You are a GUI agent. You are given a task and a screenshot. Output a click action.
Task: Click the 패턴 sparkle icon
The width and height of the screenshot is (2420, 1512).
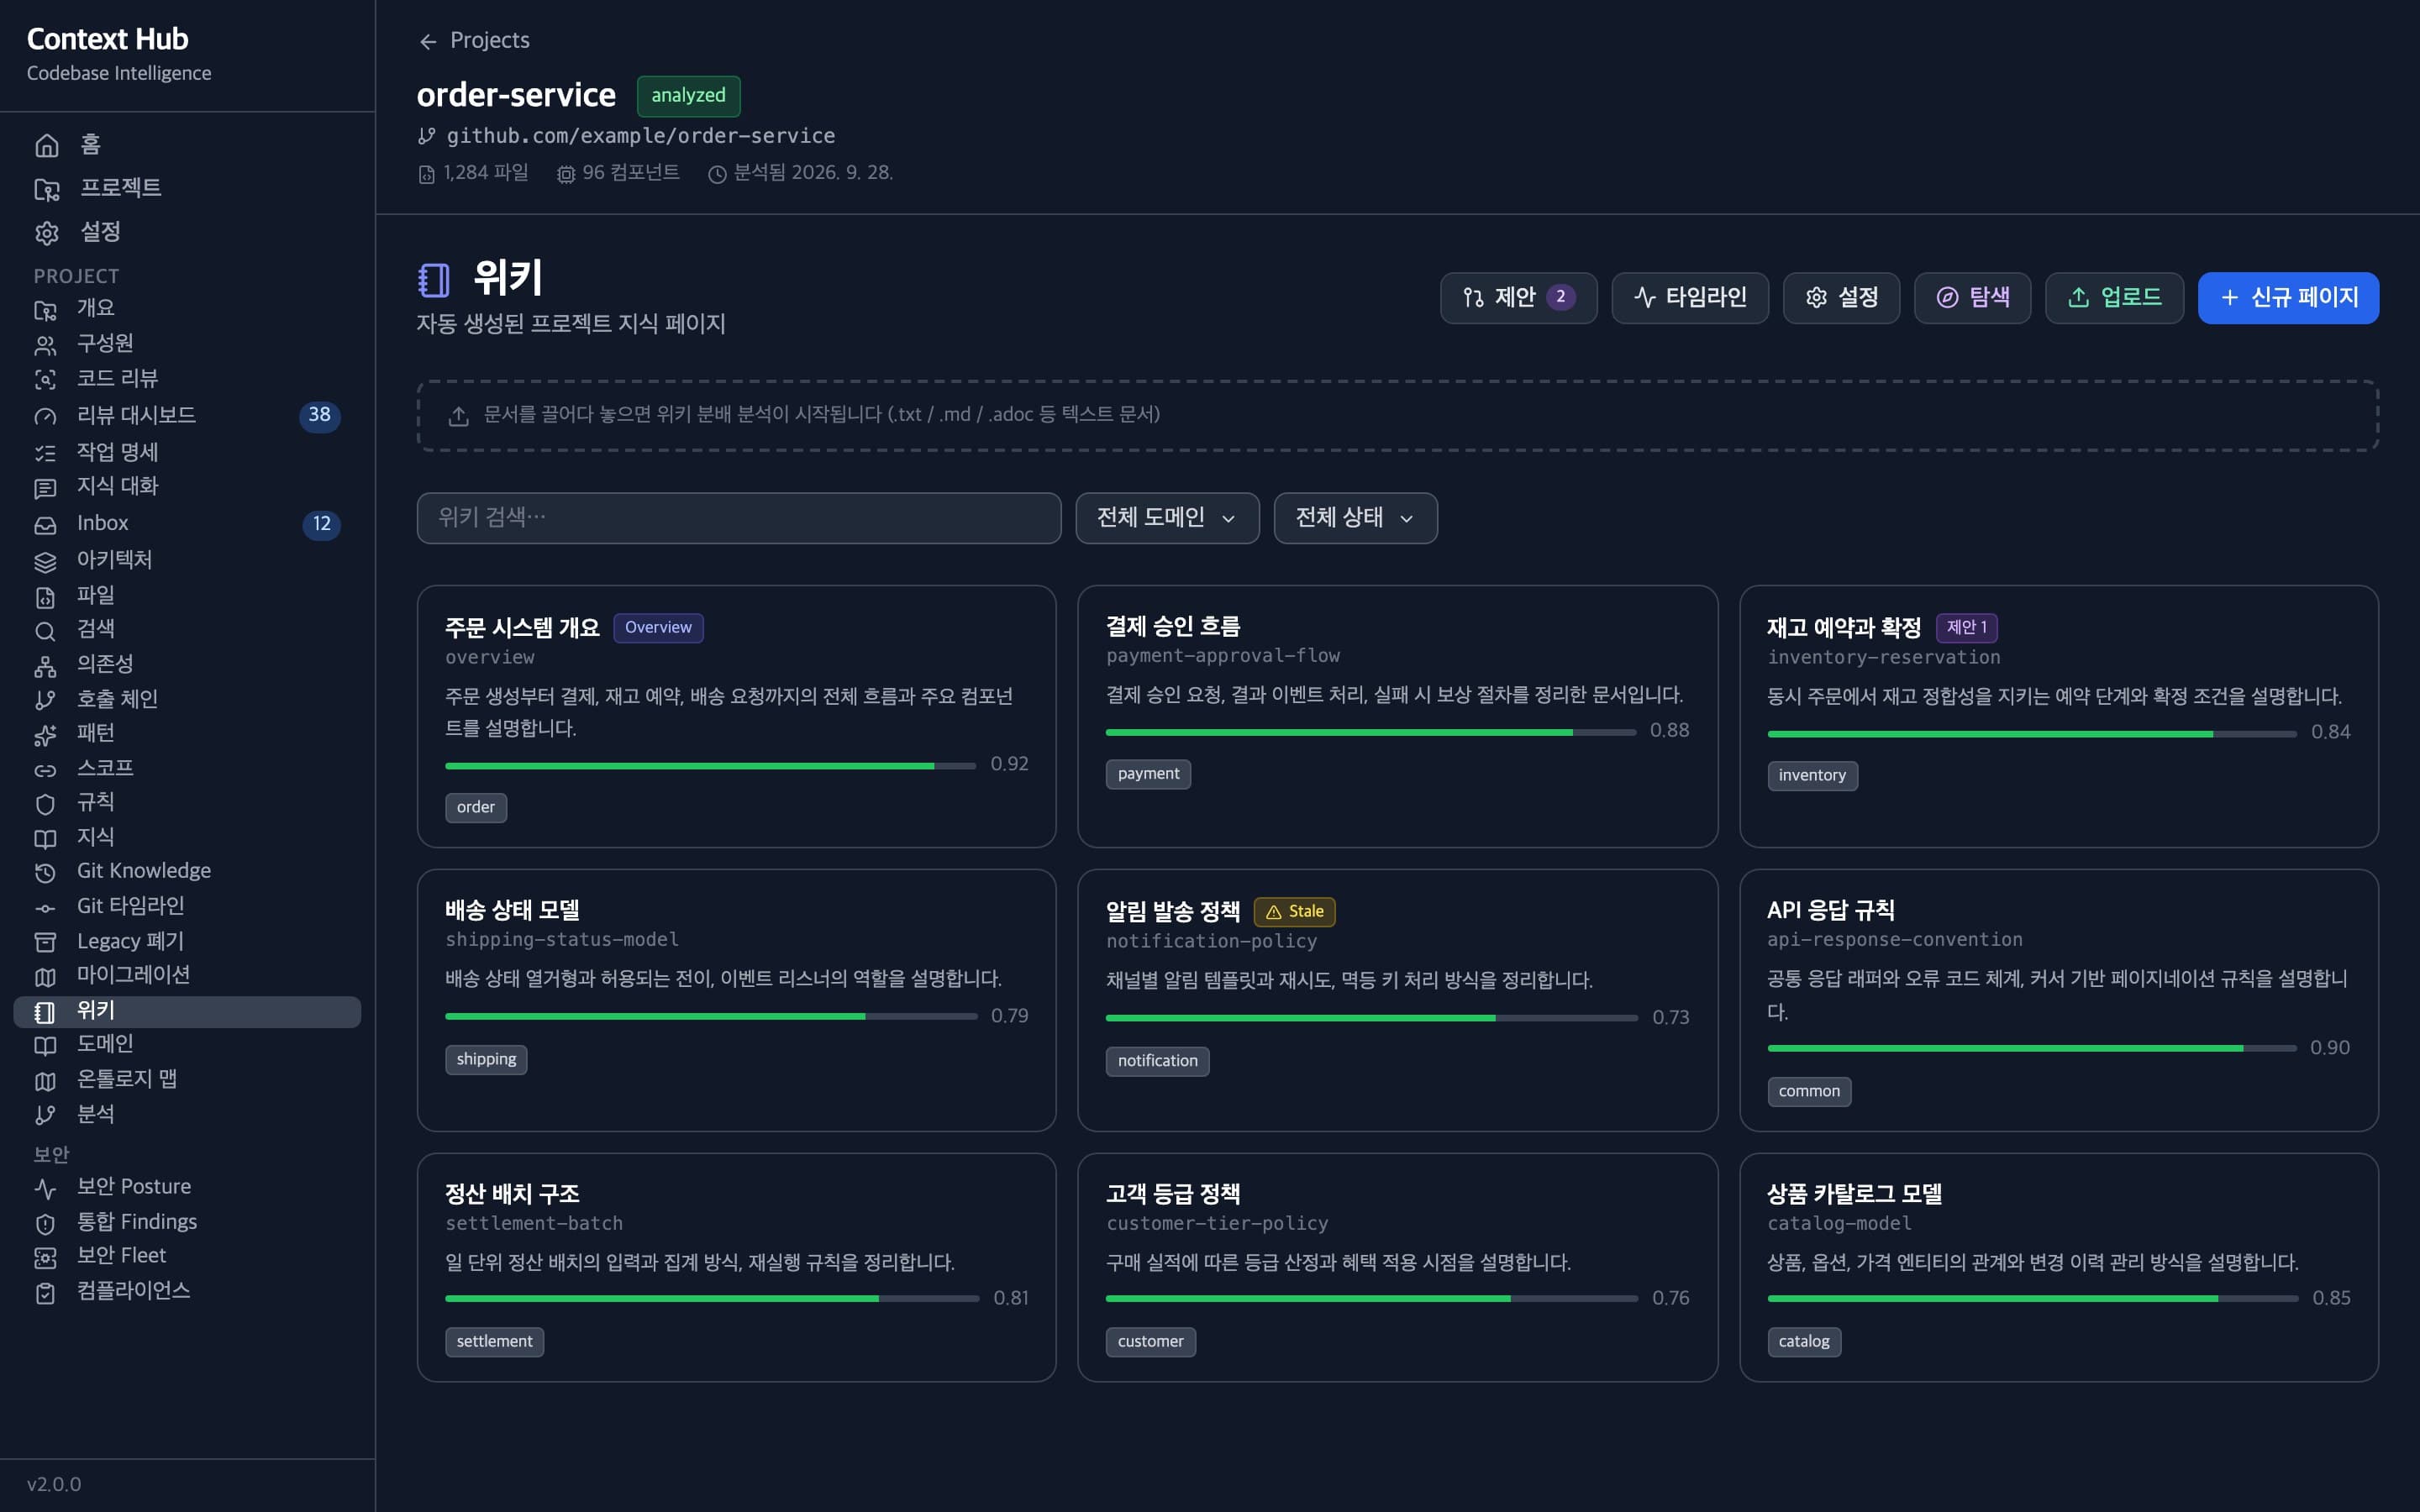(x=45, y=734)
